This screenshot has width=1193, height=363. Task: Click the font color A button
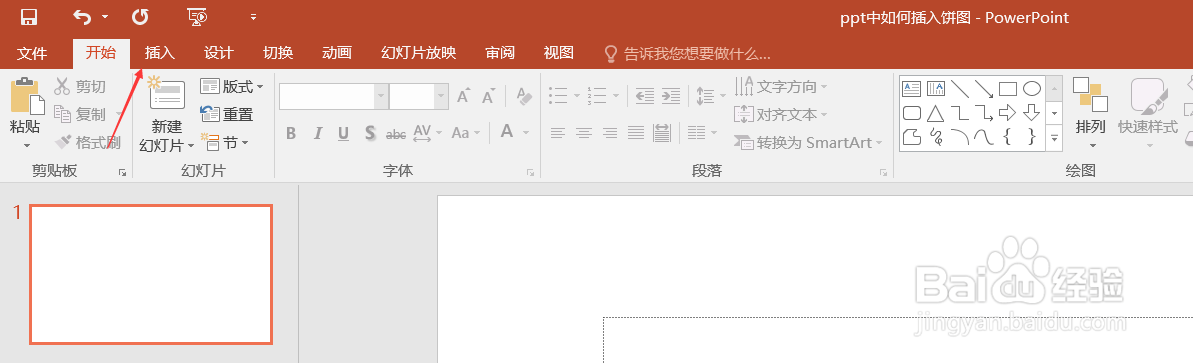click(x=507, y=132)
